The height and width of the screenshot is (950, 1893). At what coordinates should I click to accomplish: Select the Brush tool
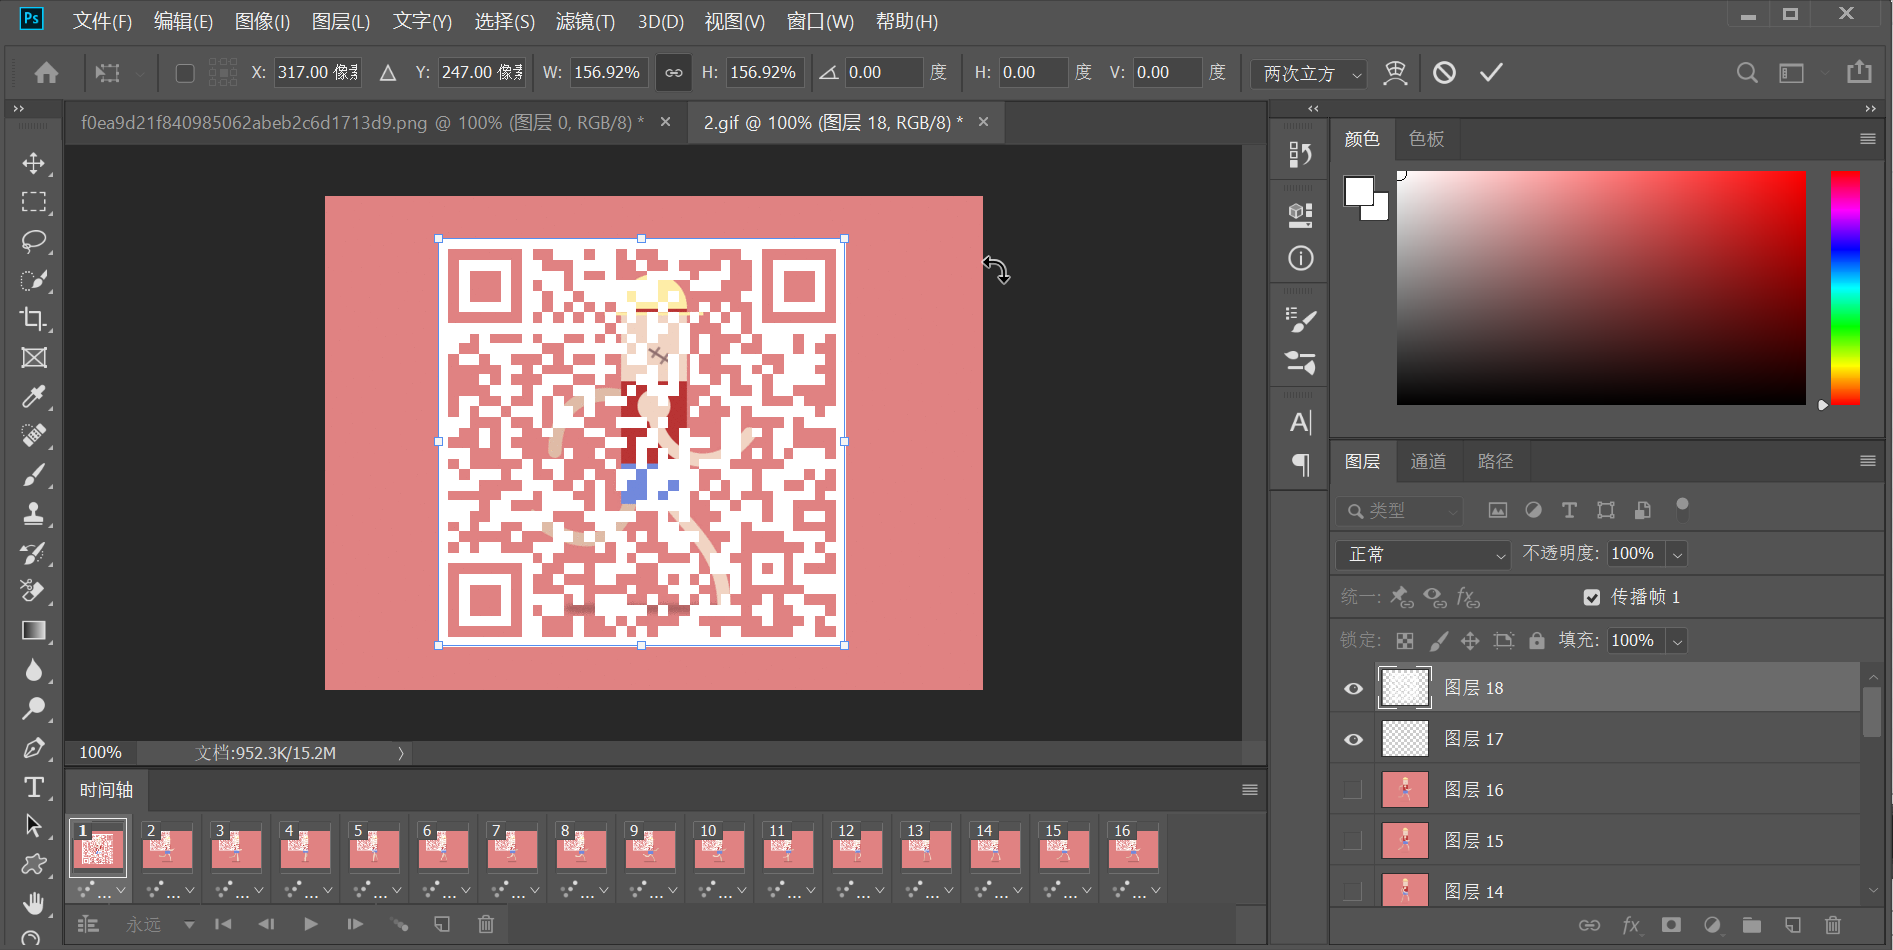(x=34, y=475)
